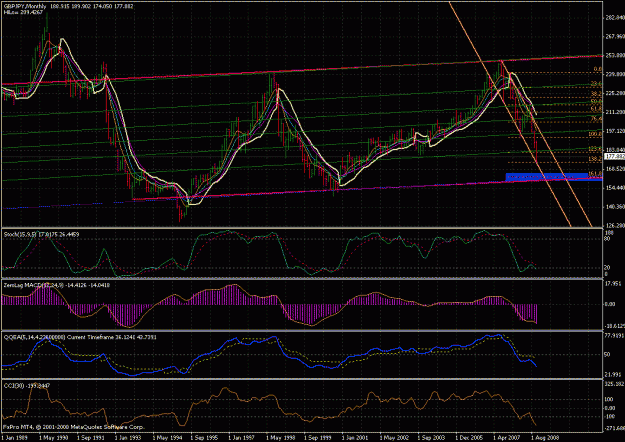Click the blue support zone rectangle

click(x=554, y=177)
